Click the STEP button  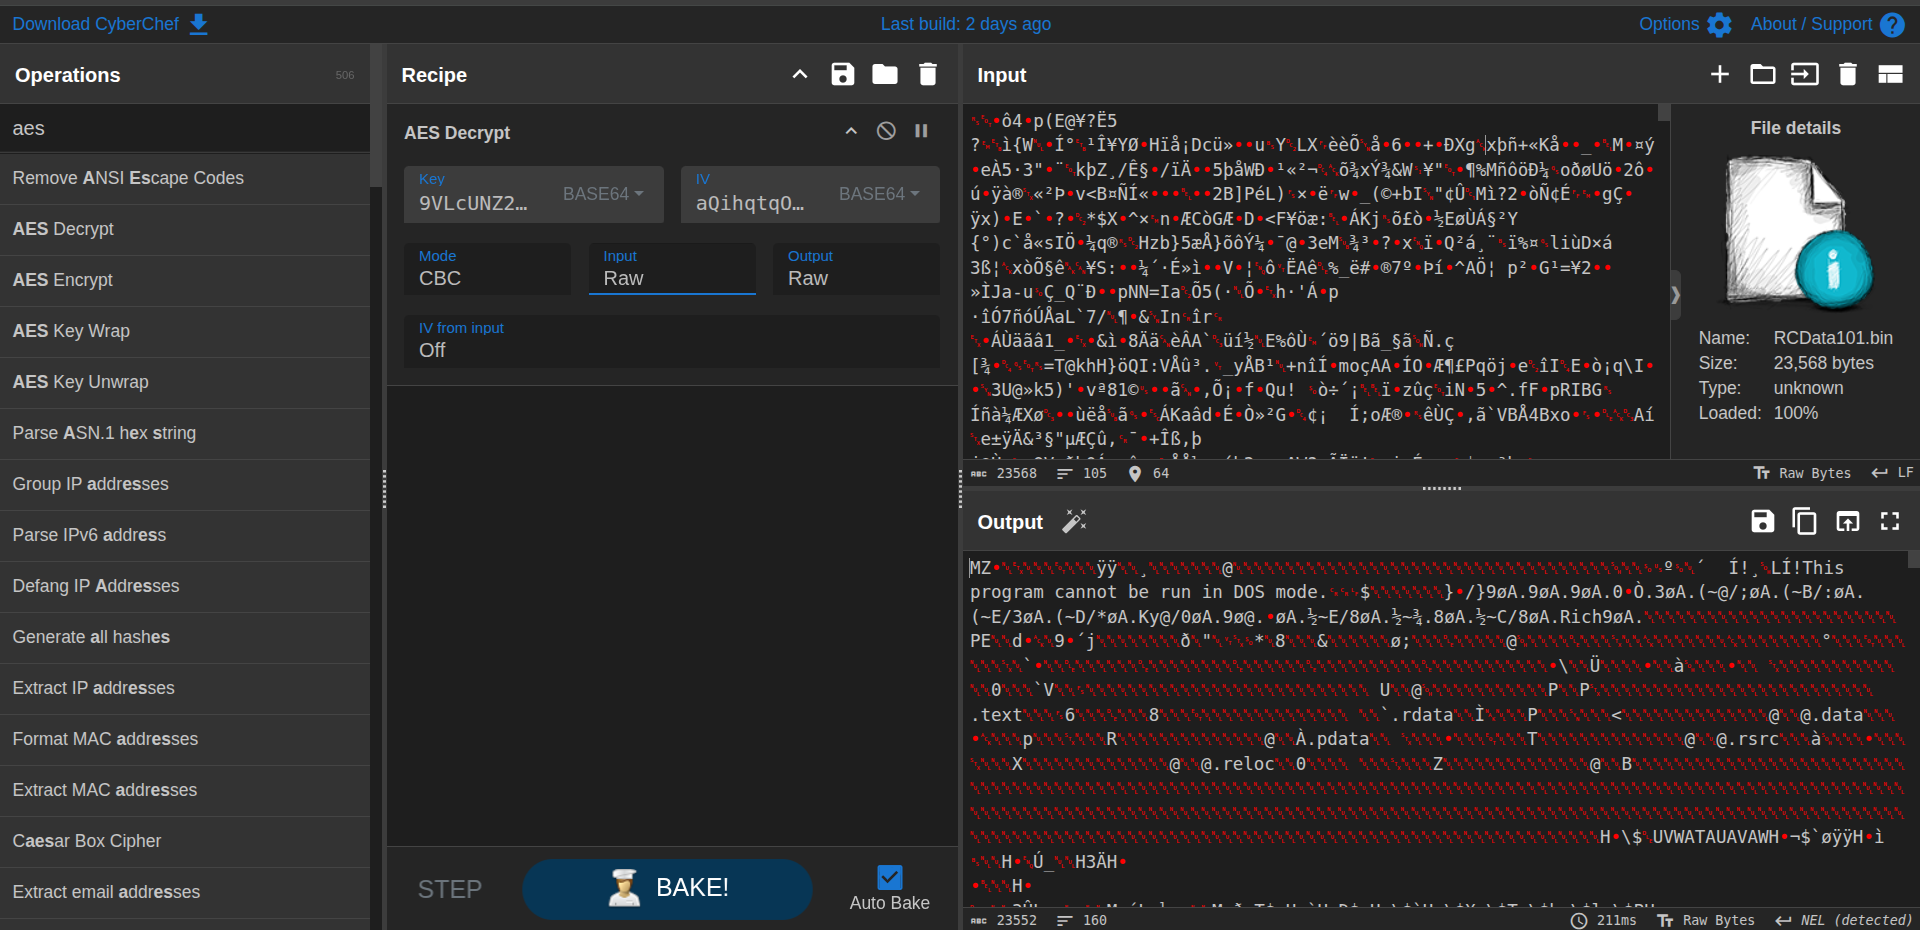pos(450,889)
